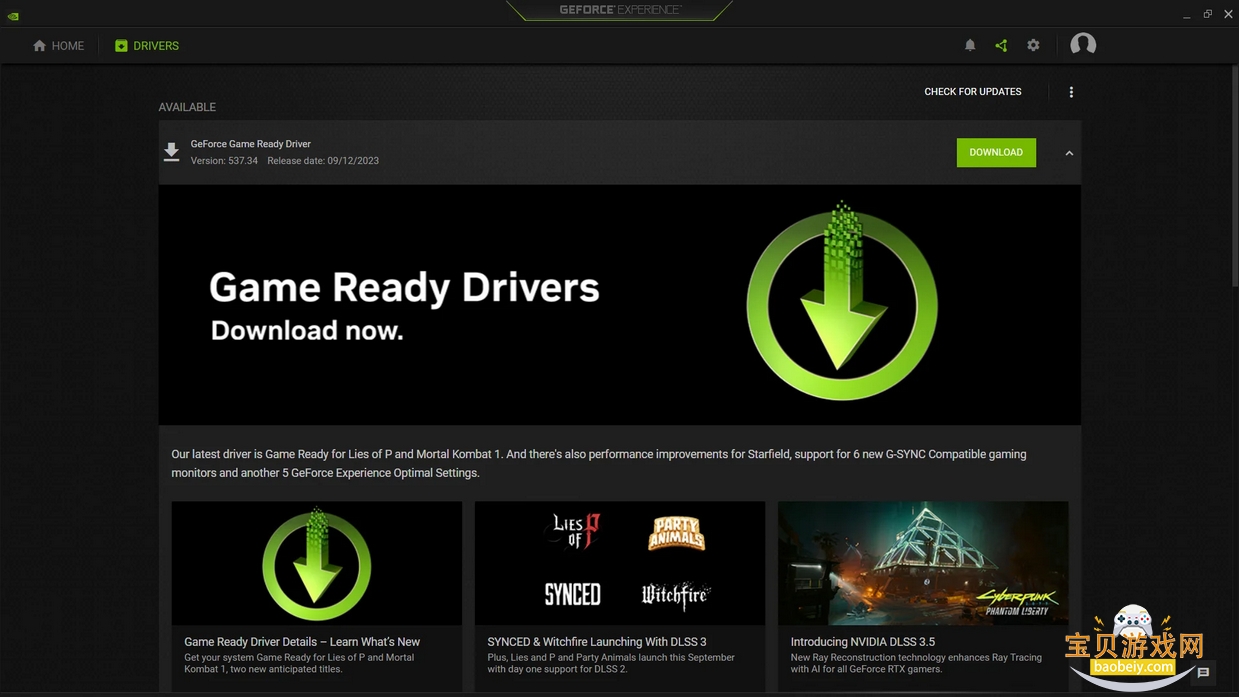Click Check for Updates

(x=973, y=92)
